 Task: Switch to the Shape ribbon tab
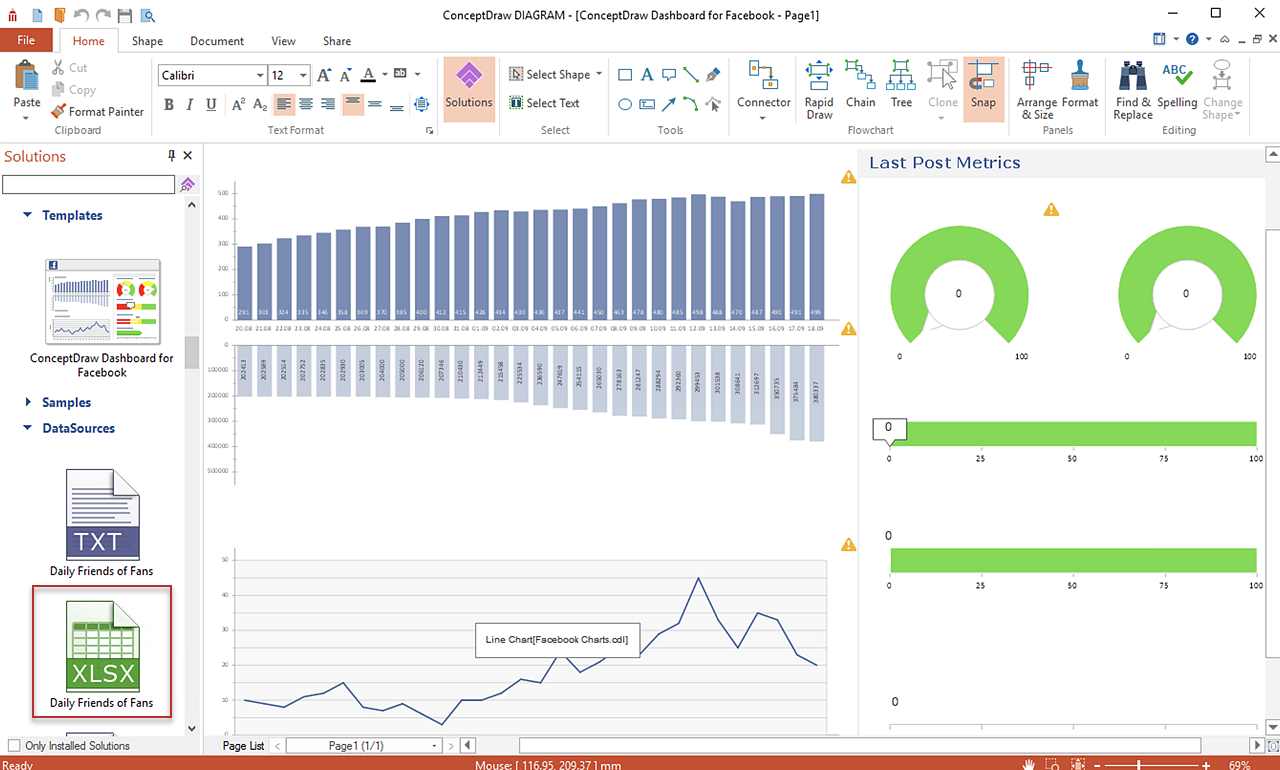click(147, 41)
